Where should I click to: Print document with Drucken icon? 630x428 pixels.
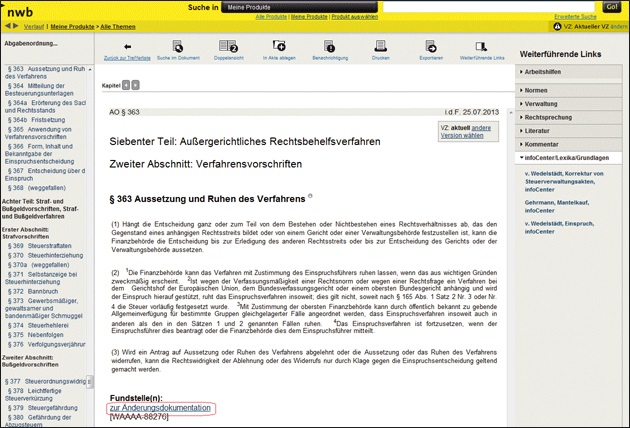tap(380, 47)
